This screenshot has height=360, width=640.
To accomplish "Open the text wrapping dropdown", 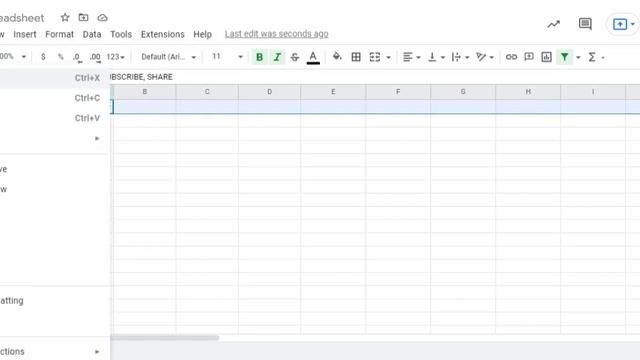I will tap(460, 57).
